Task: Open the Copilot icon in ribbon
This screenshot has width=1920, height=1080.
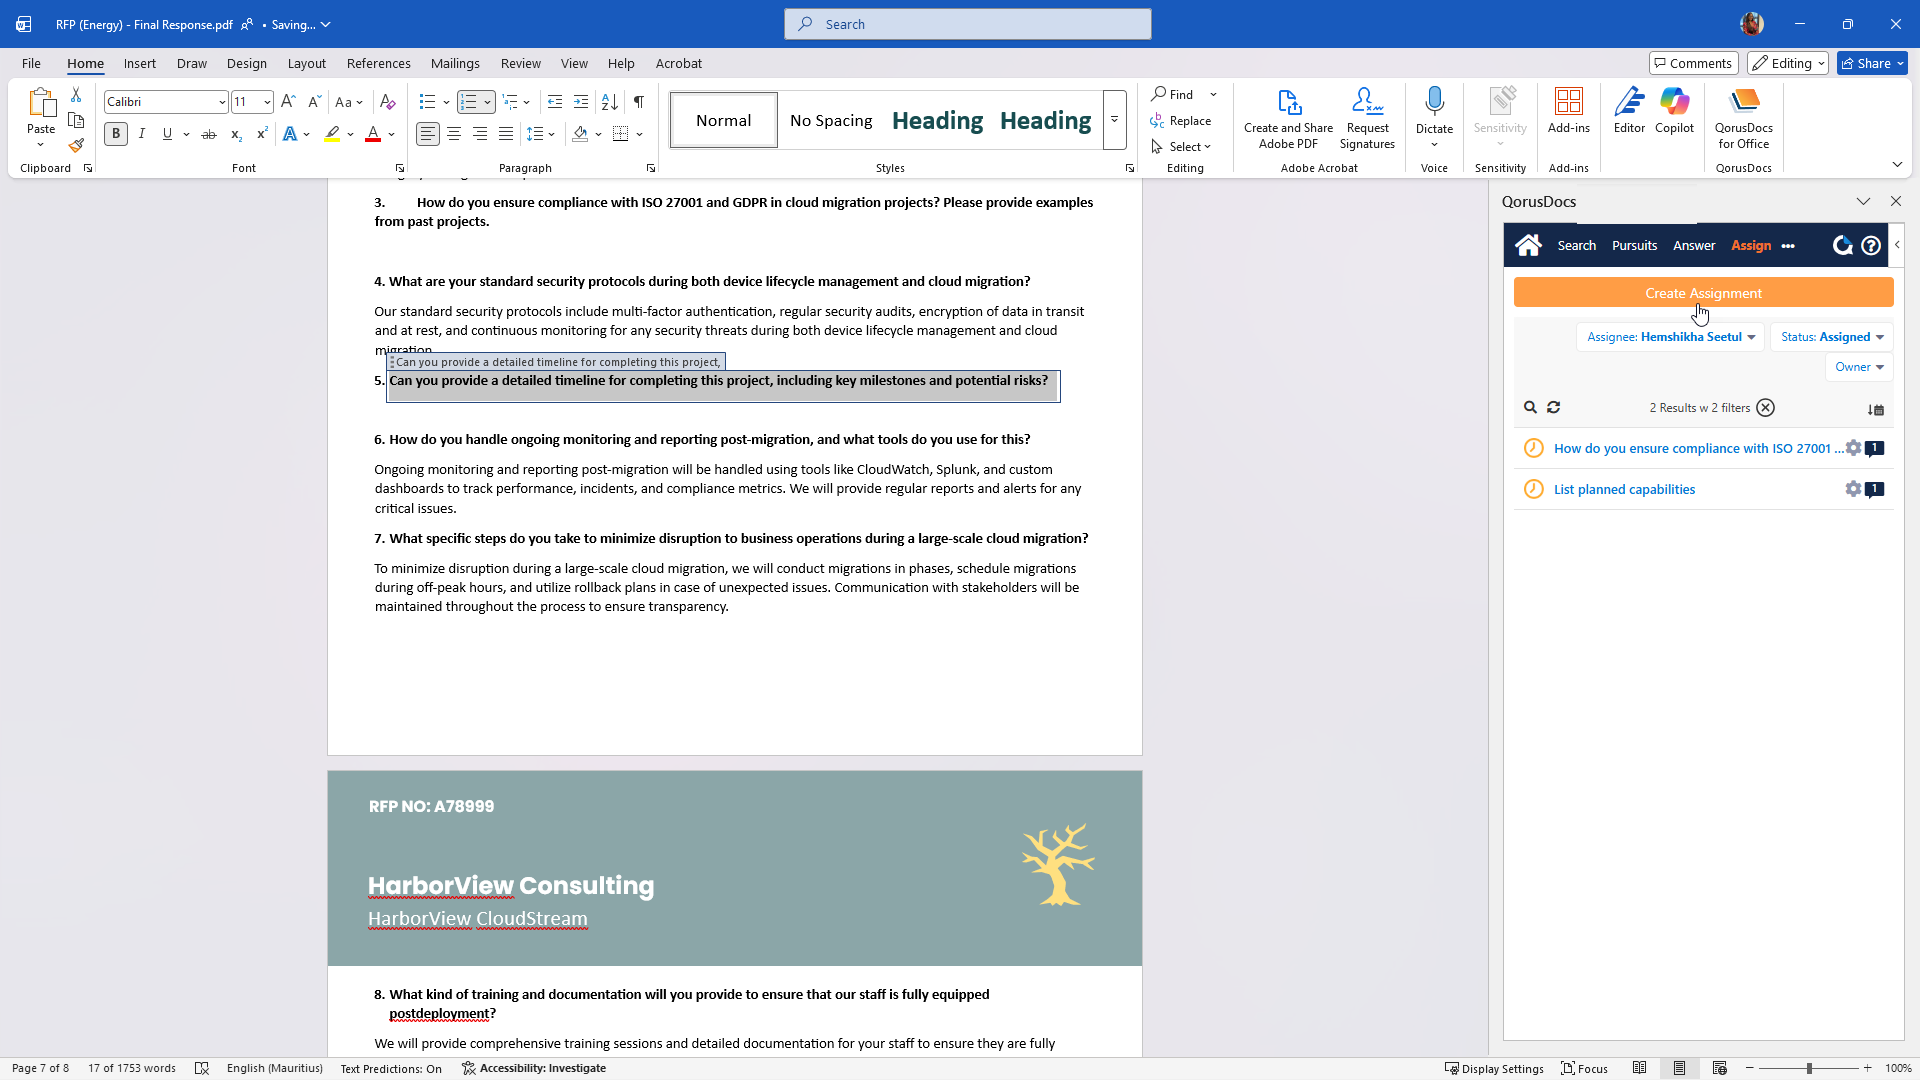Action: coord(1674,101)
